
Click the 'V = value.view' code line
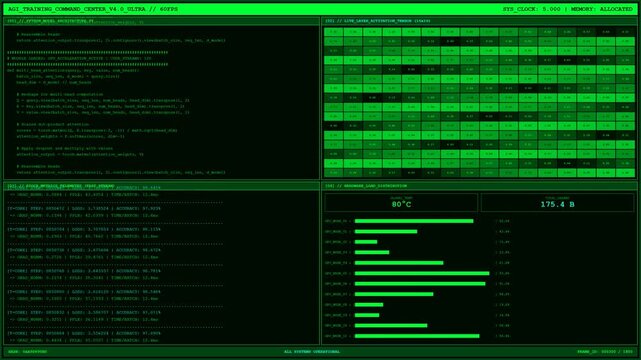(x=103, y=112)
